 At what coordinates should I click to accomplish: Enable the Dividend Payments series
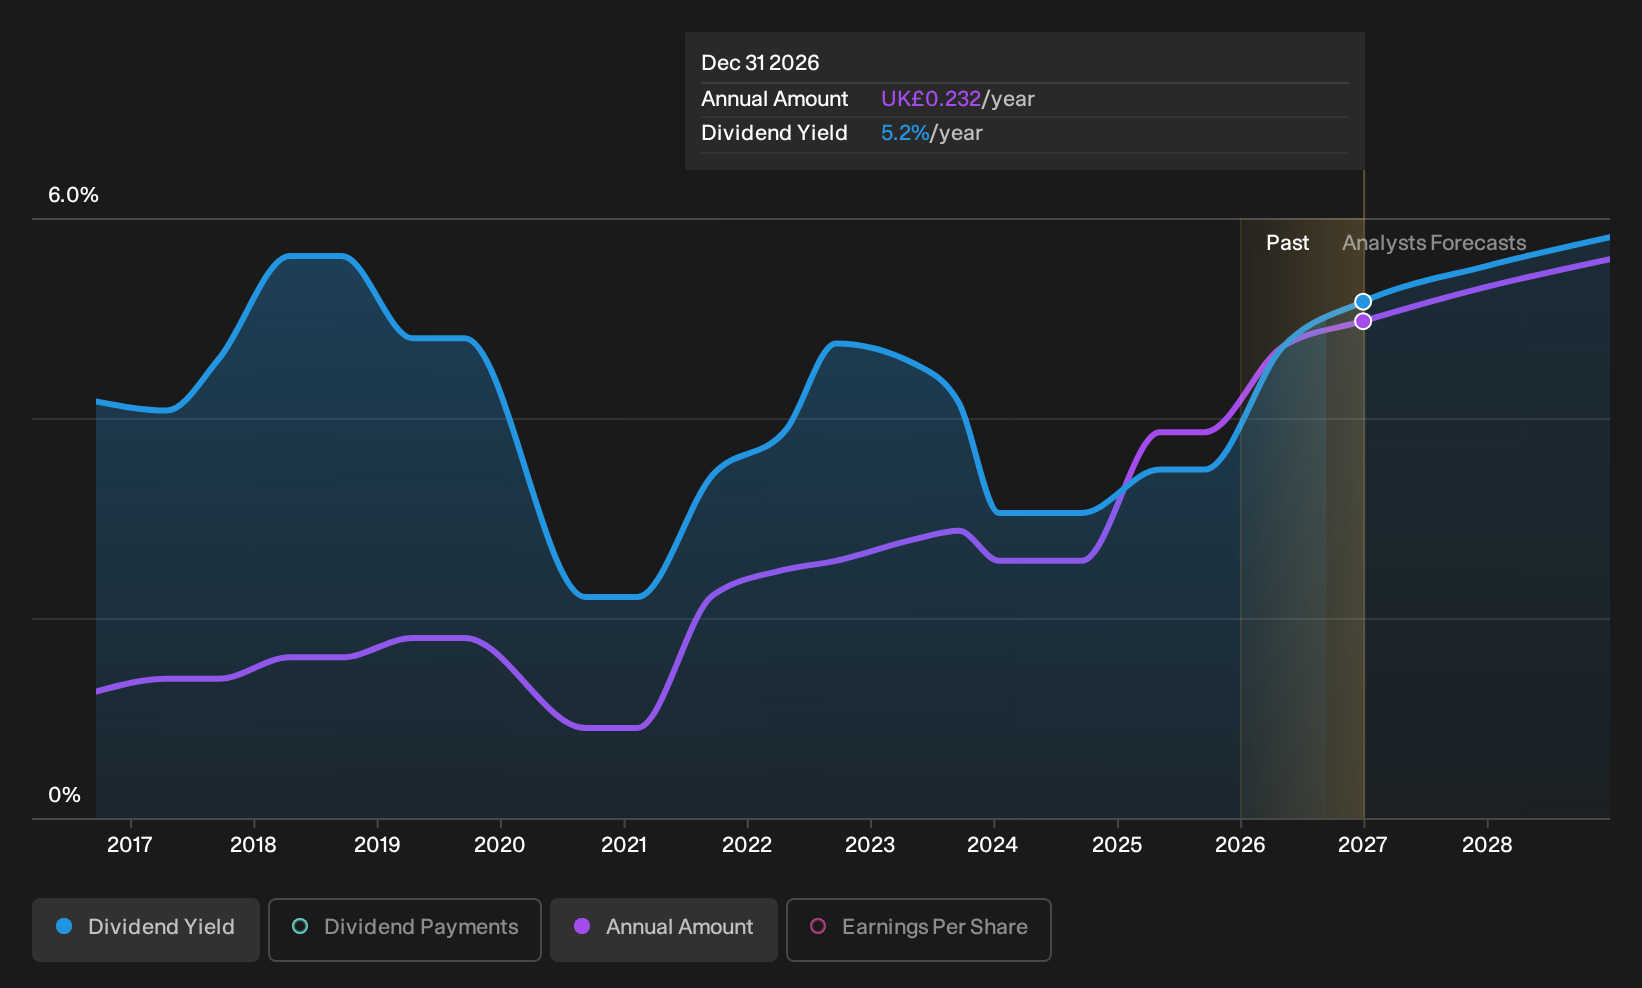(405, 930)
